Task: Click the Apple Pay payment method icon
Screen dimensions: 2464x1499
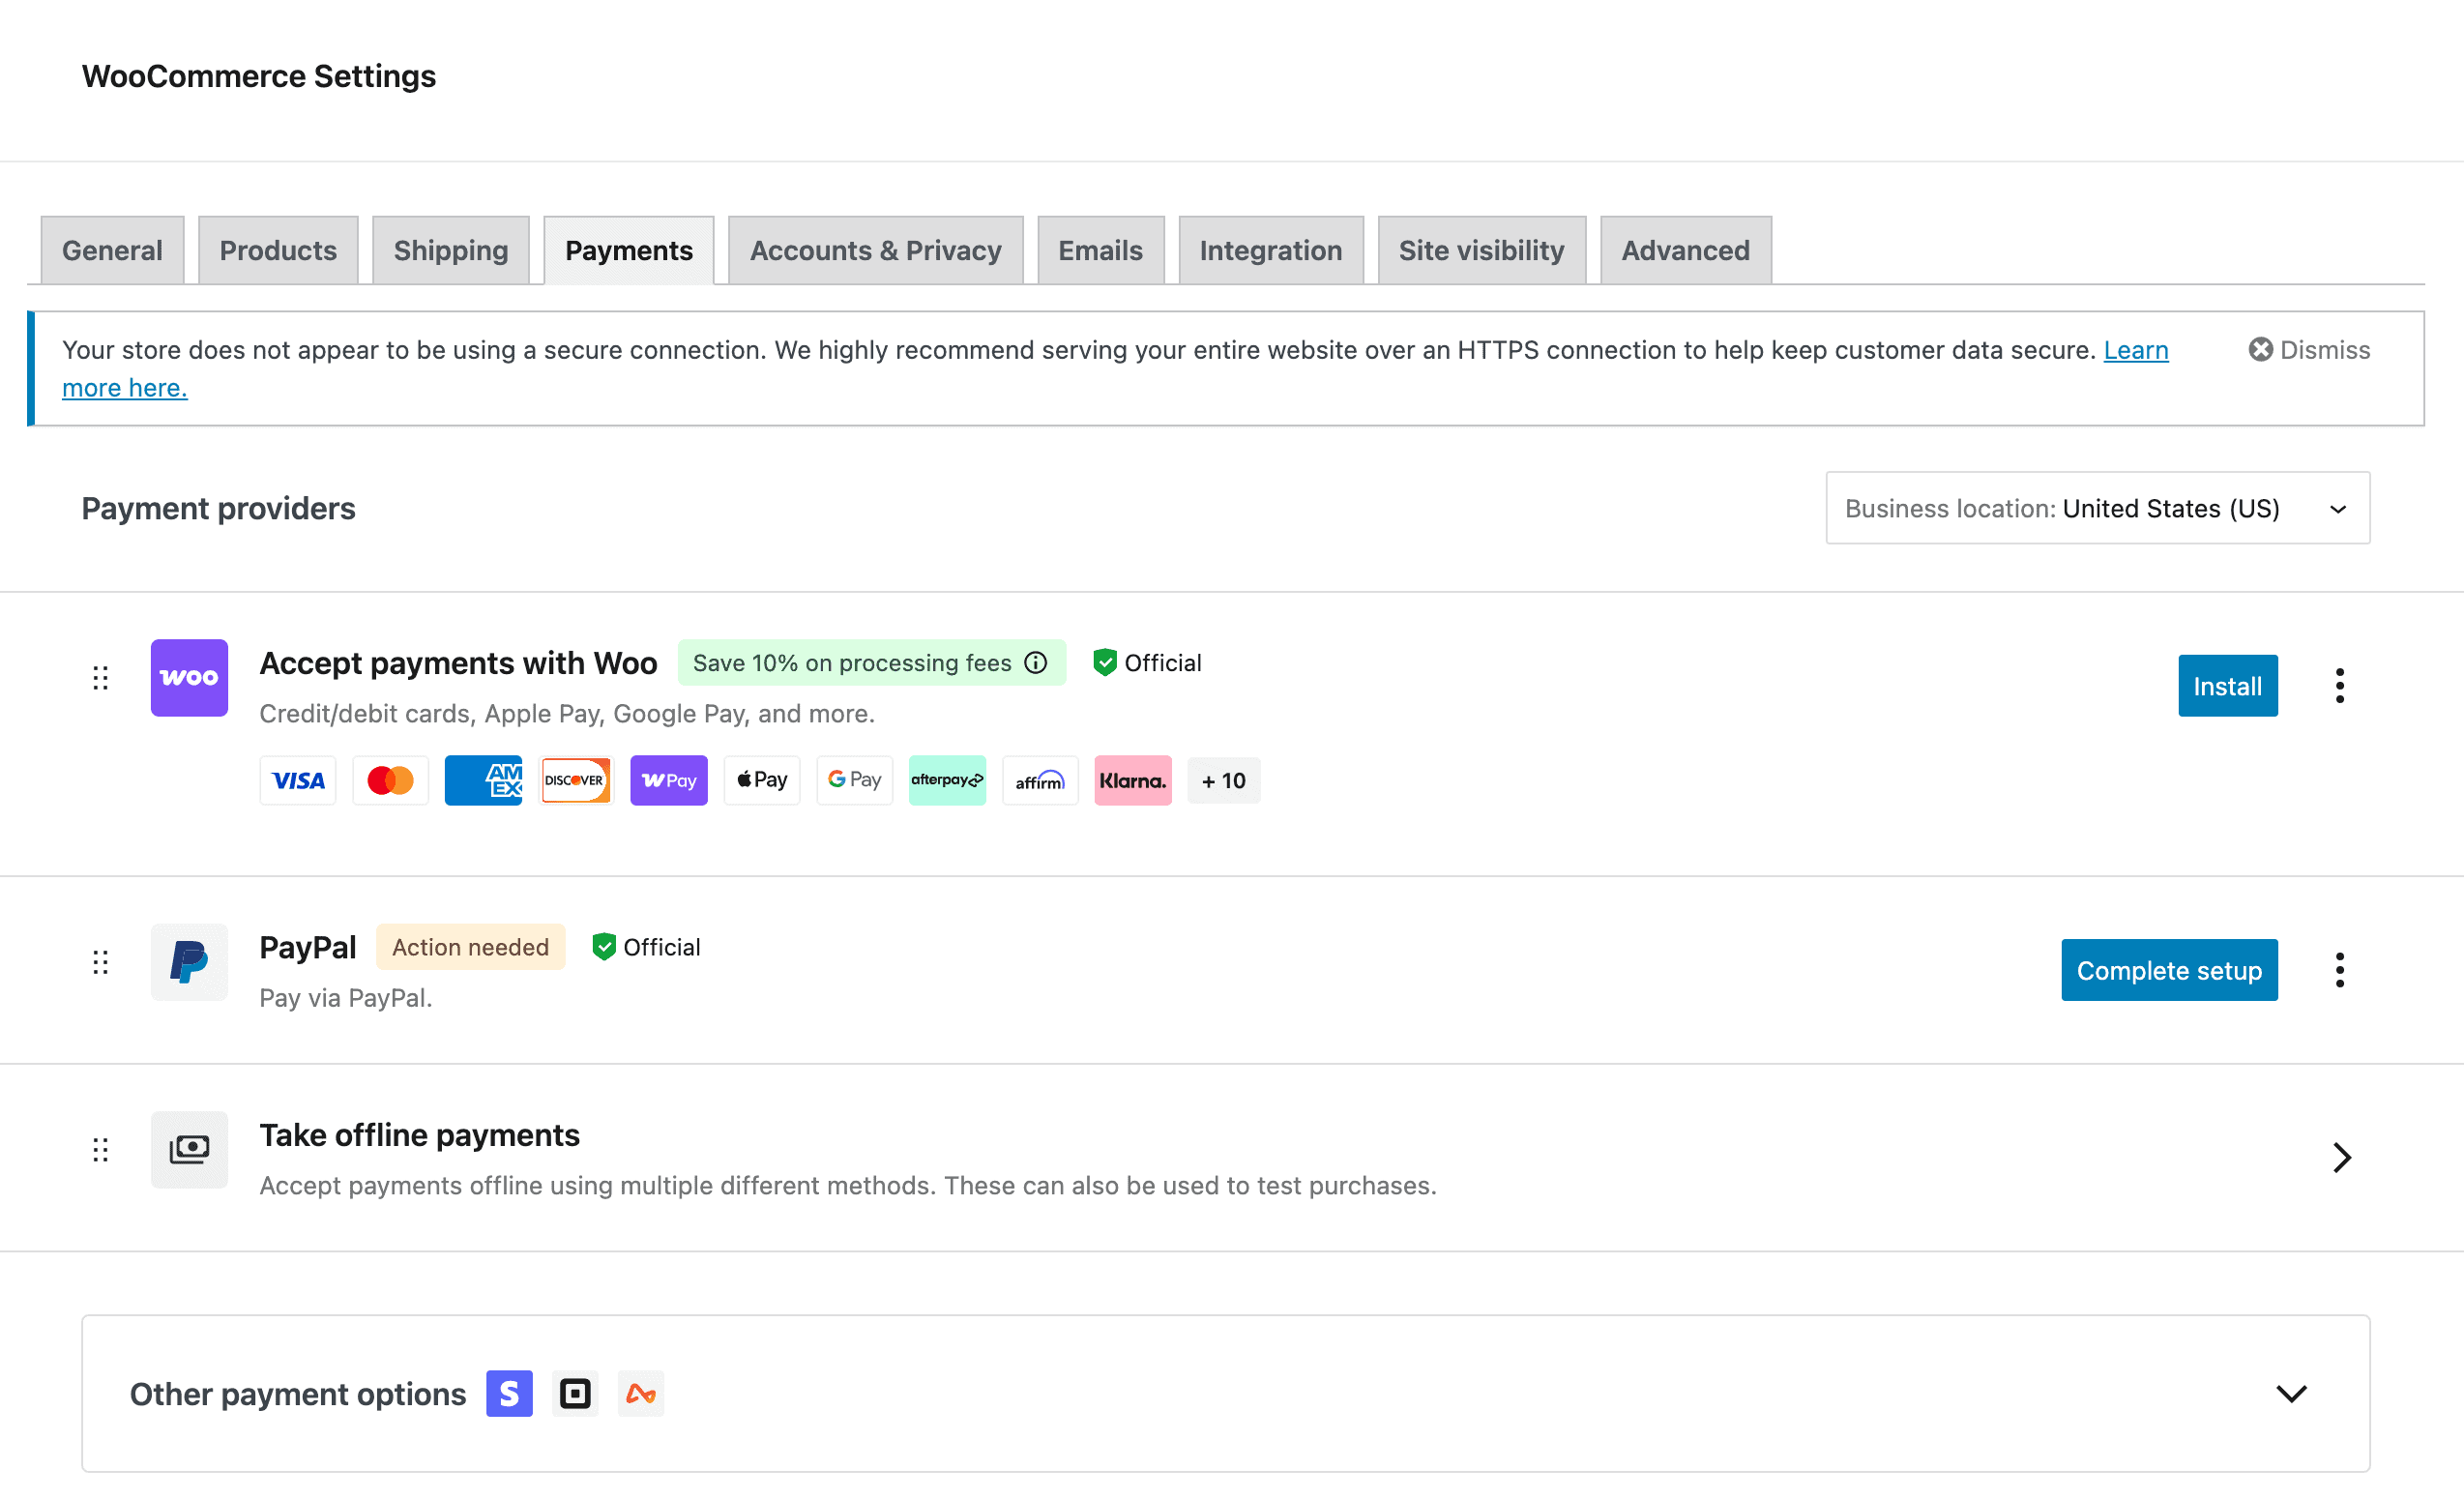Action: [761, 780]
